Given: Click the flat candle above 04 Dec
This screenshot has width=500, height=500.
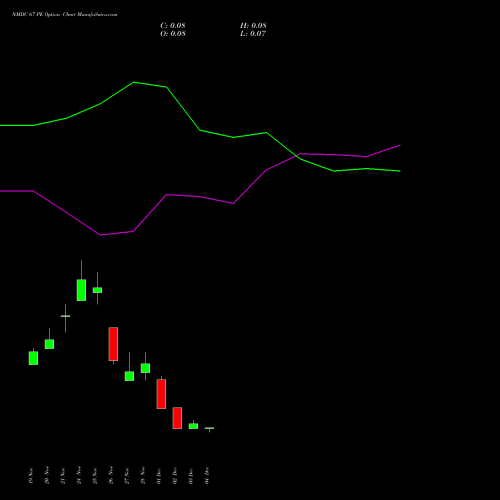Looking at the screenshot, I should [209, 428].
